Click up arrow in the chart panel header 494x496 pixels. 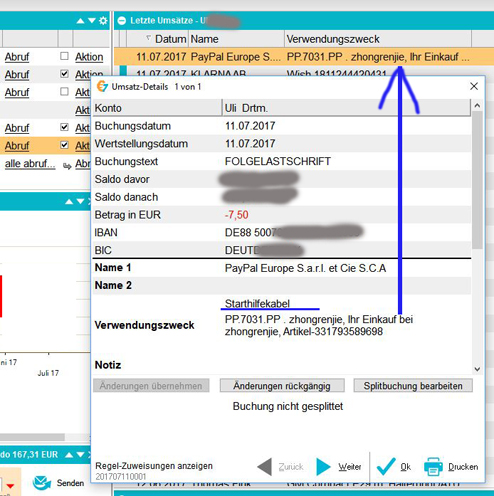69,201
